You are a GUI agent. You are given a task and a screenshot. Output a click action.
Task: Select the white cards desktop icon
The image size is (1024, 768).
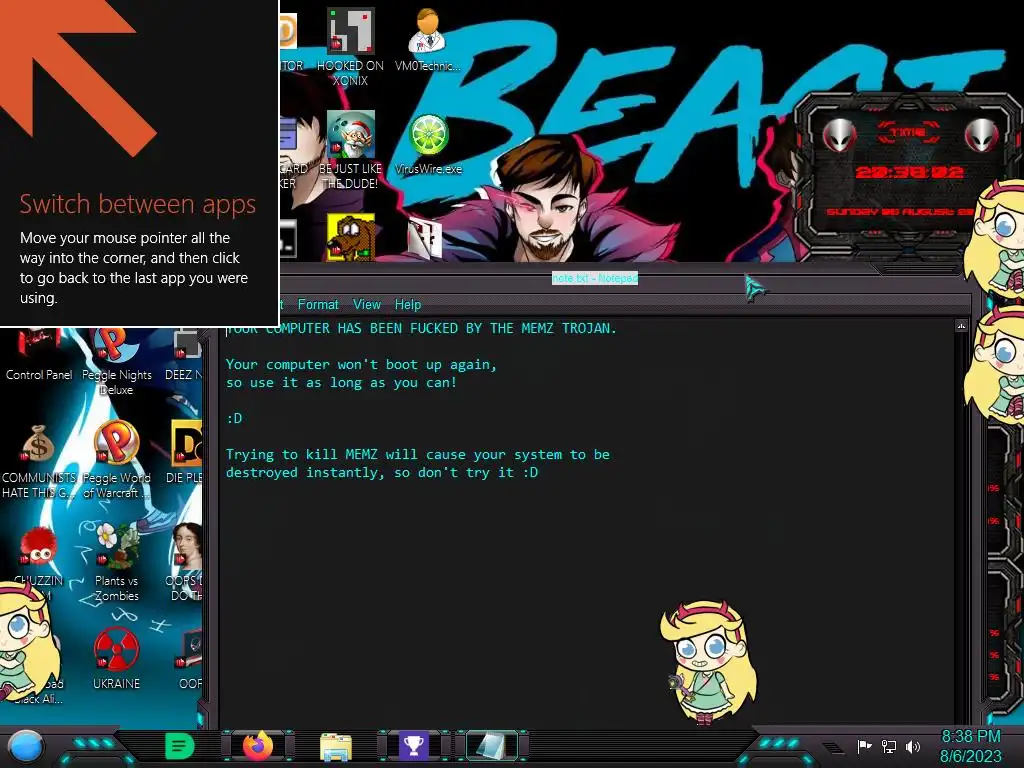pyautogui.click(x=425, y=238)
